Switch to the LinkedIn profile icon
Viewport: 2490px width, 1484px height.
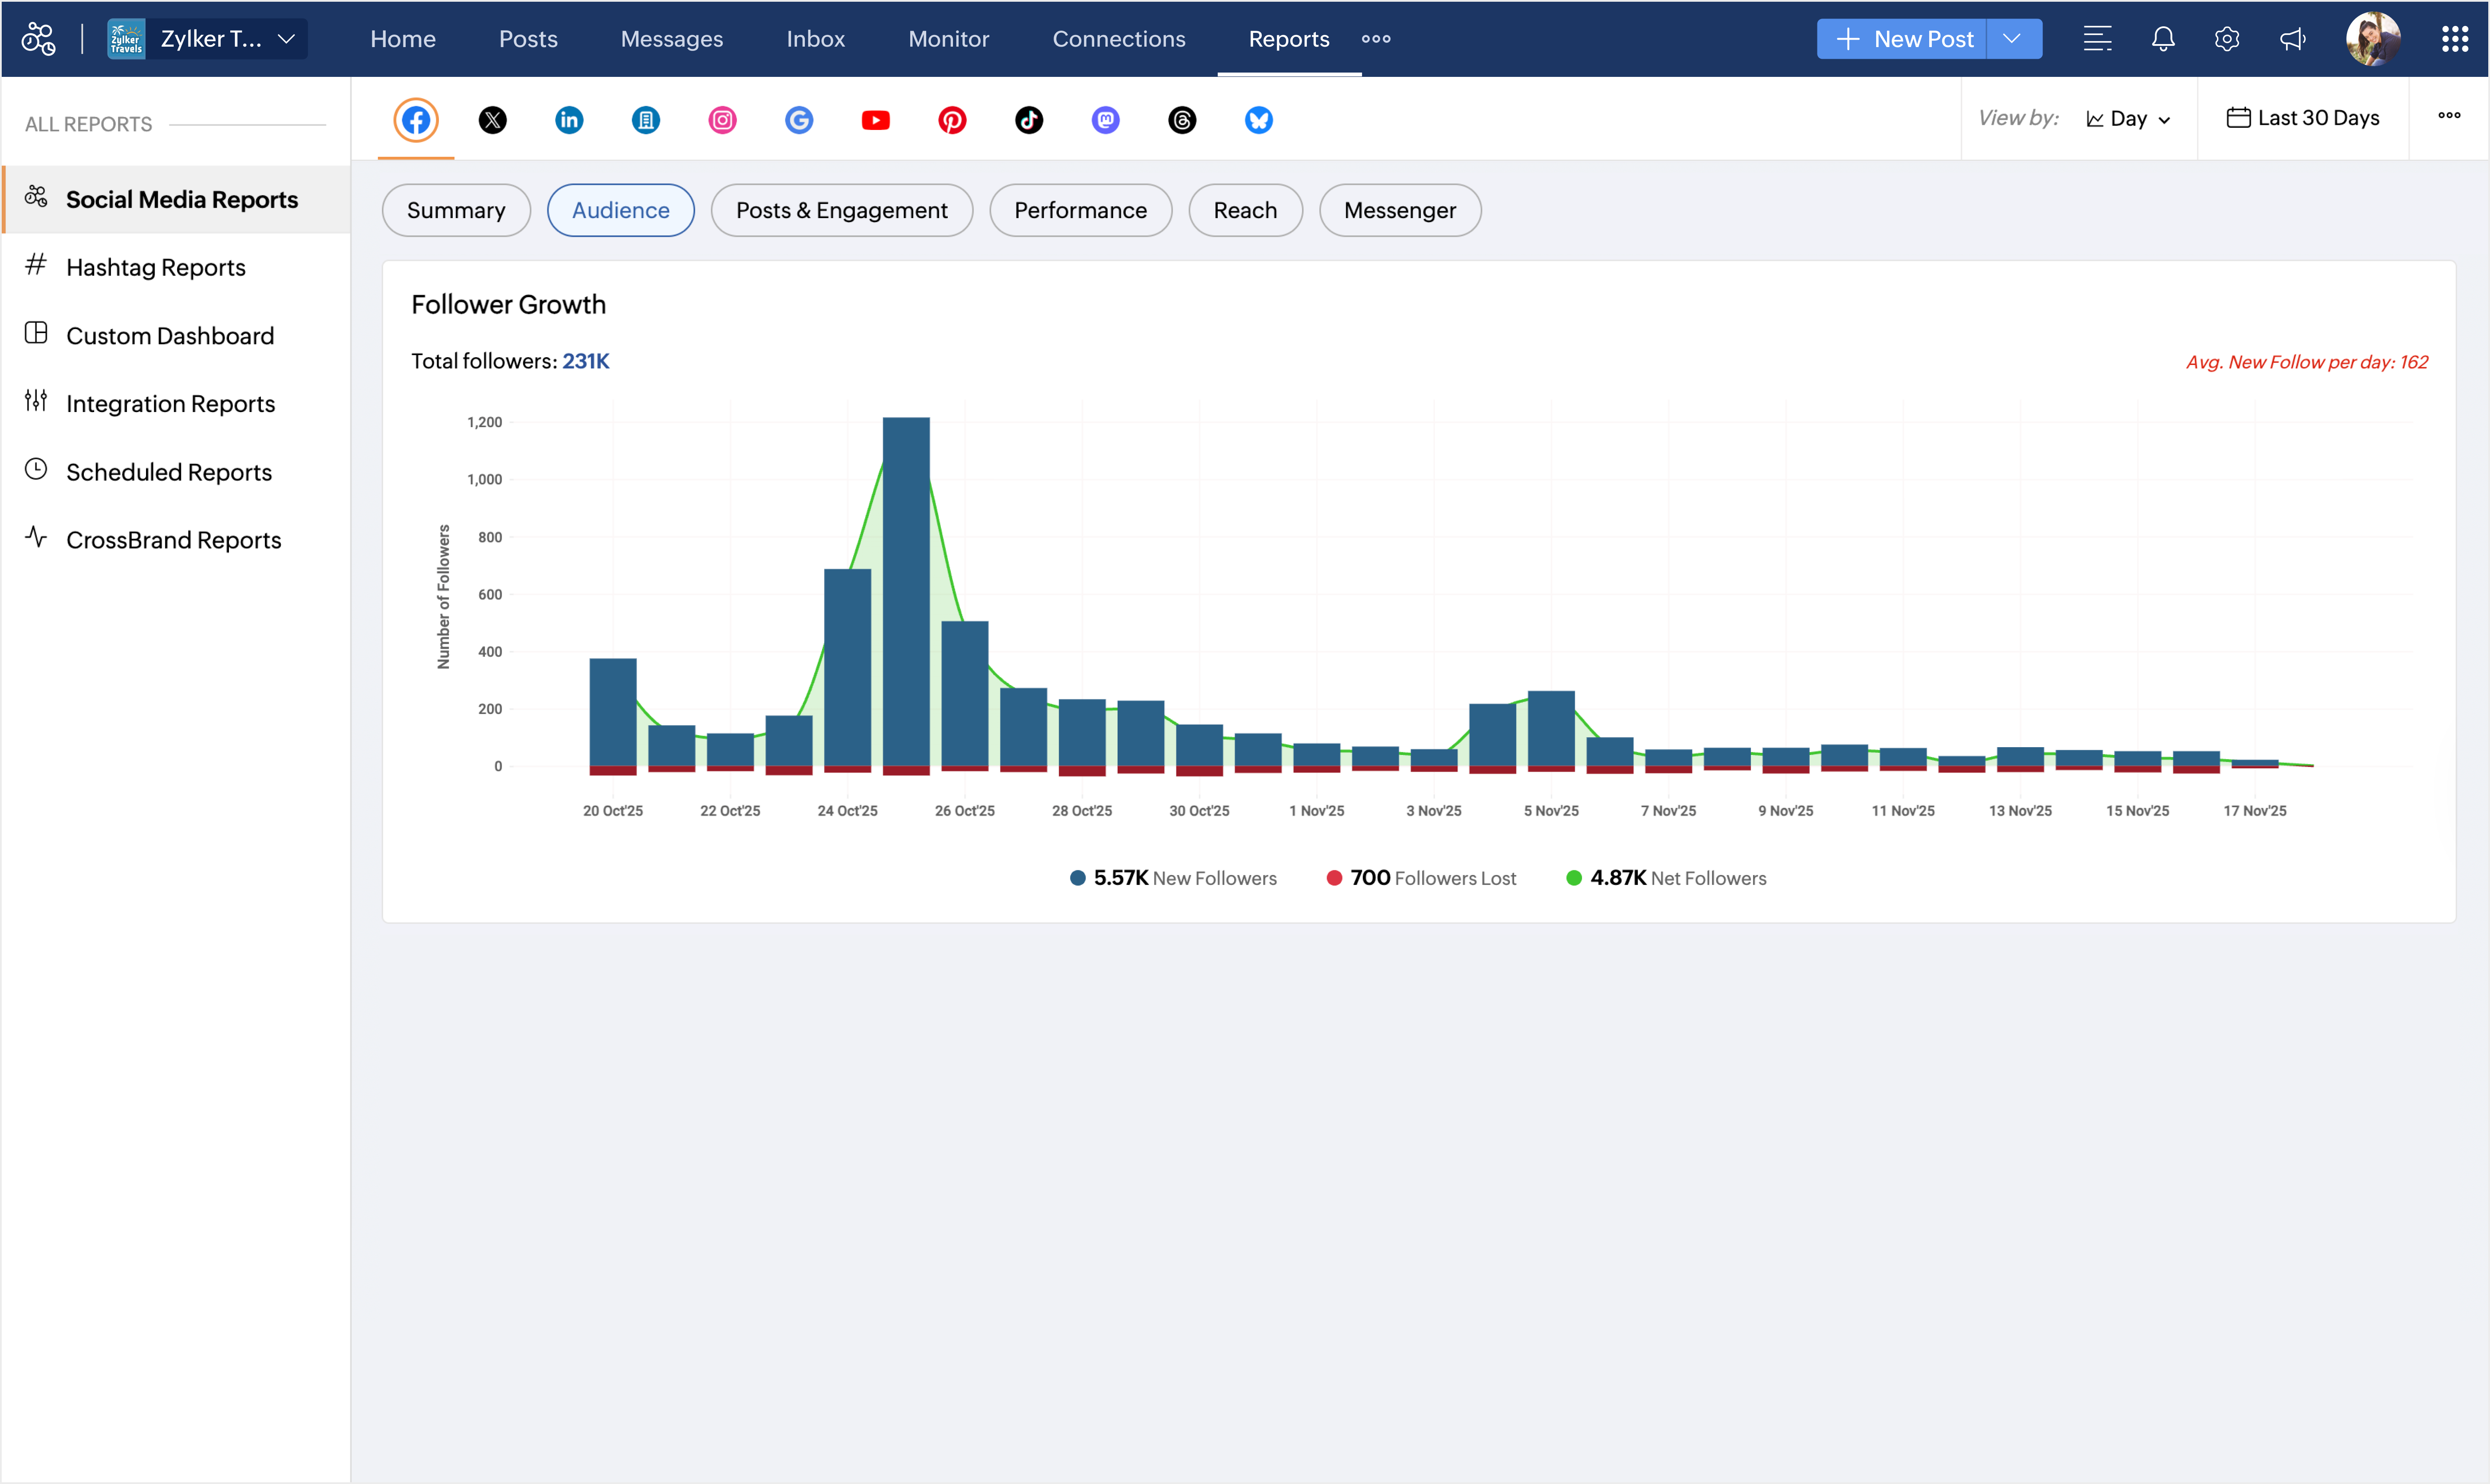click(569, 120)
